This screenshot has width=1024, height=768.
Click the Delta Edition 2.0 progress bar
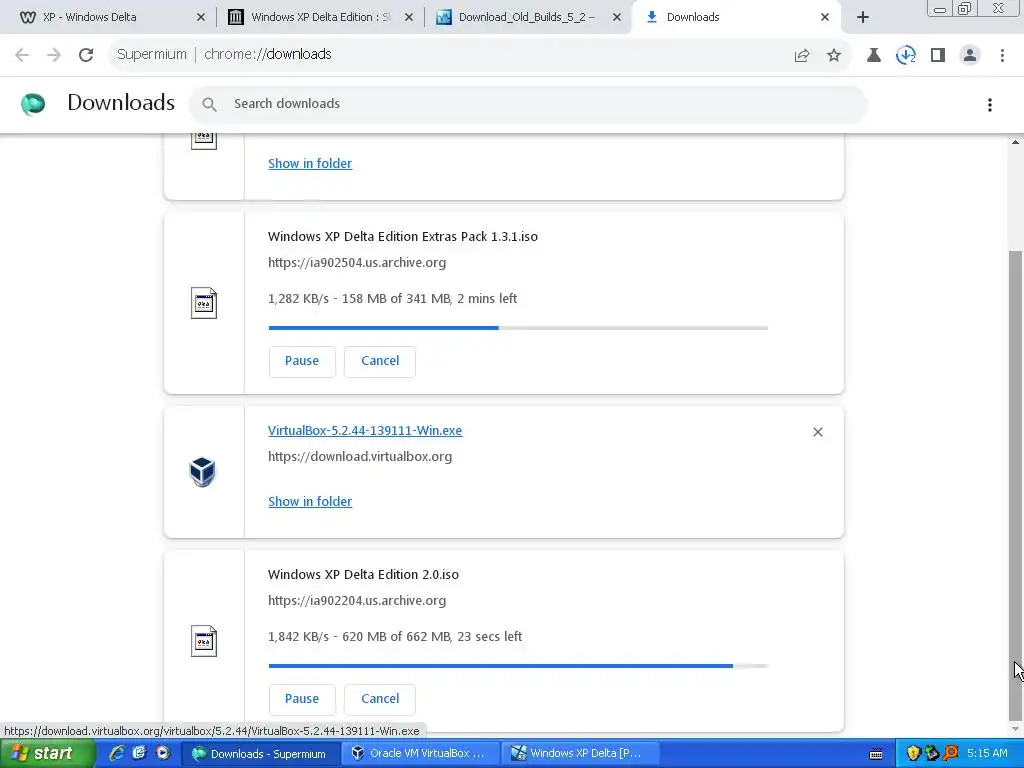(x=519, y=666)
